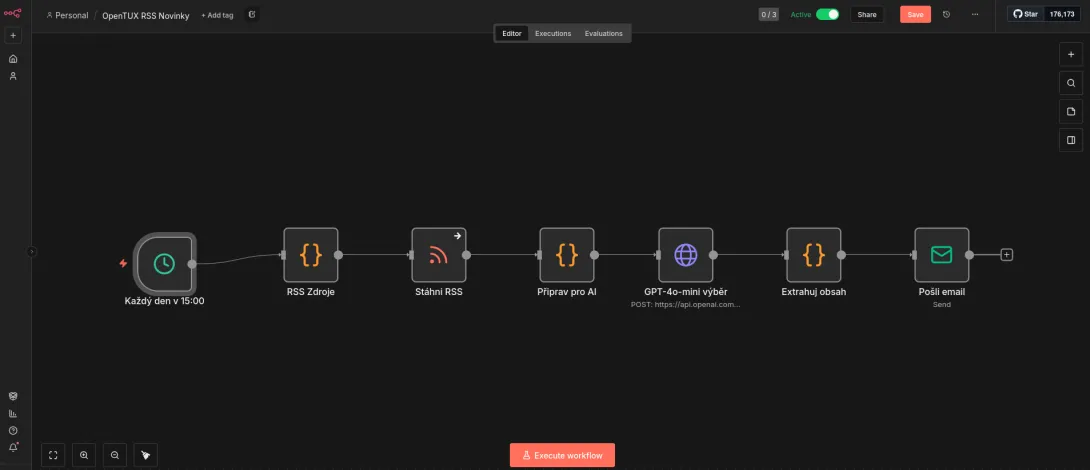1090x470 pixels.
Task: Select the Připrav pro AI code node
Action: (567, 255)
